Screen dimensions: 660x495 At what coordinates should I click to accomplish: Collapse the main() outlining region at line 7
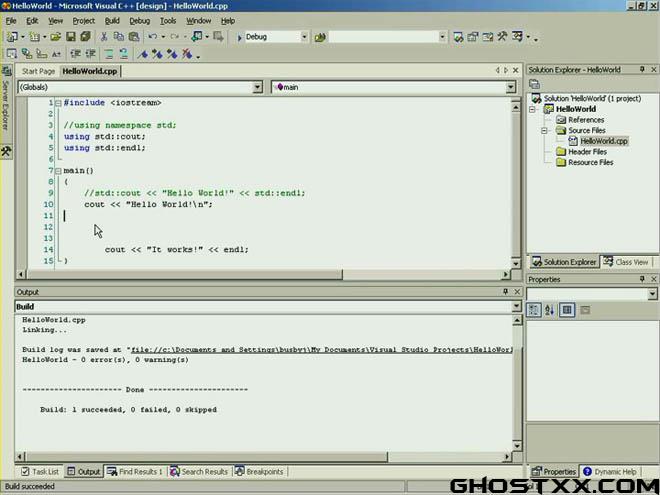click(59, 171)
